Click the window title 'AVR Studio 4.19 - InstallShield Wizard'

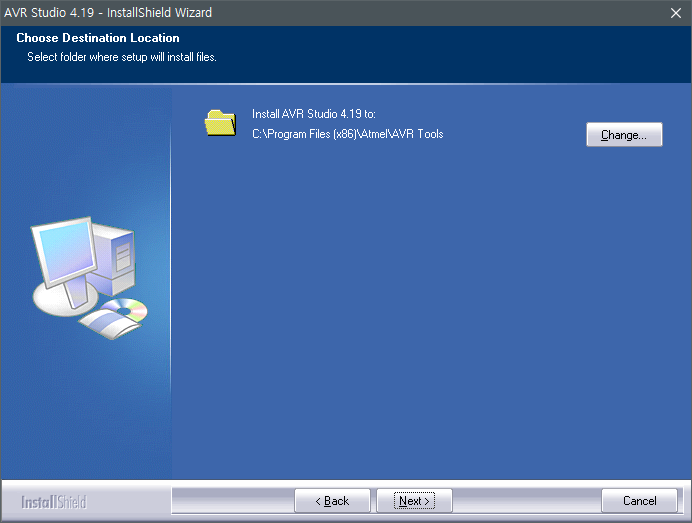(x=108, y=12)
